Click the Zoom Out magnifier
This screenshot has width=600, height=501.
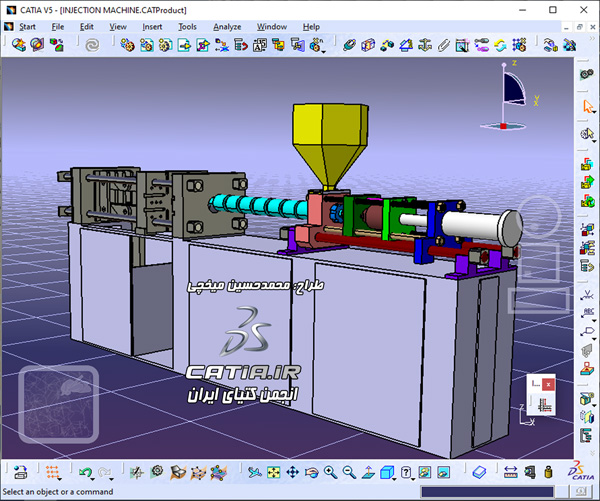point(349,472)
